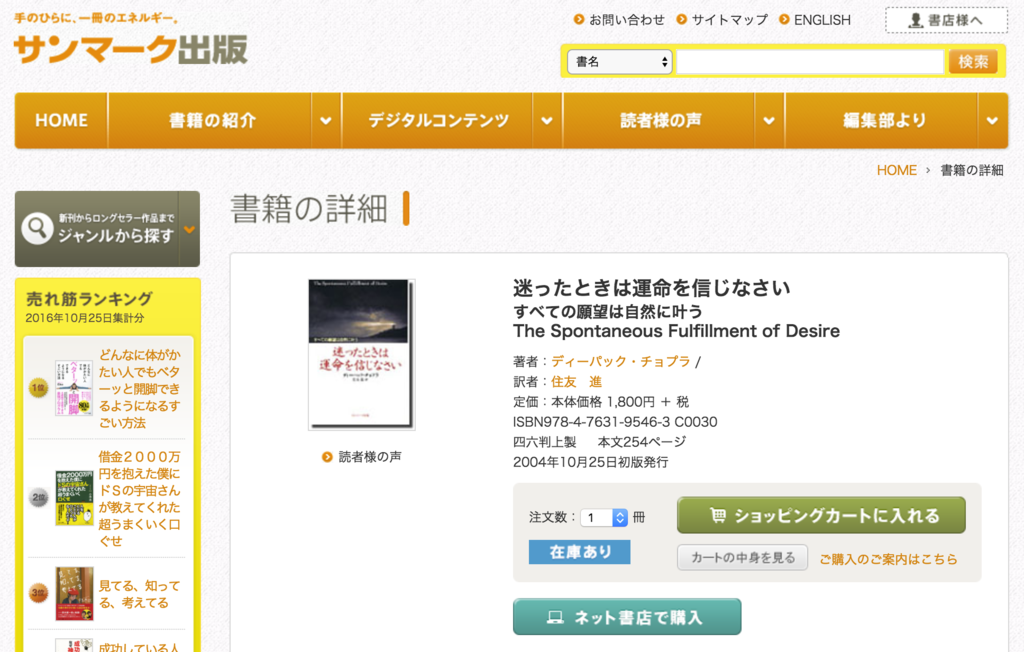Open ranking title 借金2000万円を抱えた僕に

click(139, 498)
